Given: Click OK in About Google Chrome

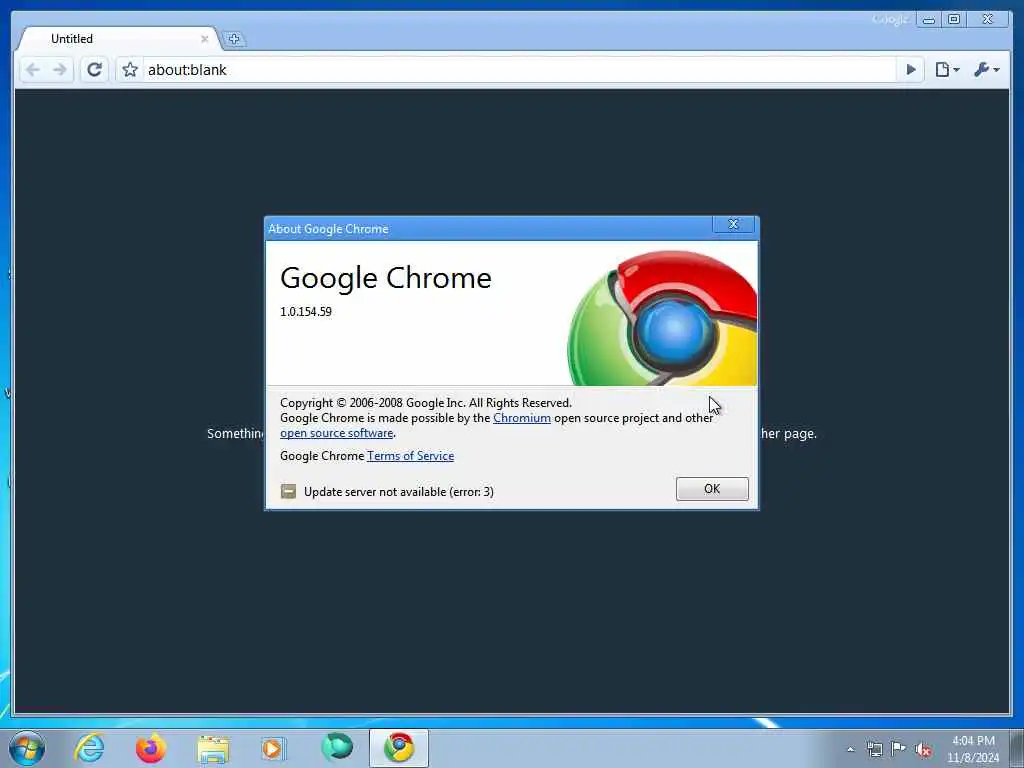Looking at the screenshot, I should [712, 489].
